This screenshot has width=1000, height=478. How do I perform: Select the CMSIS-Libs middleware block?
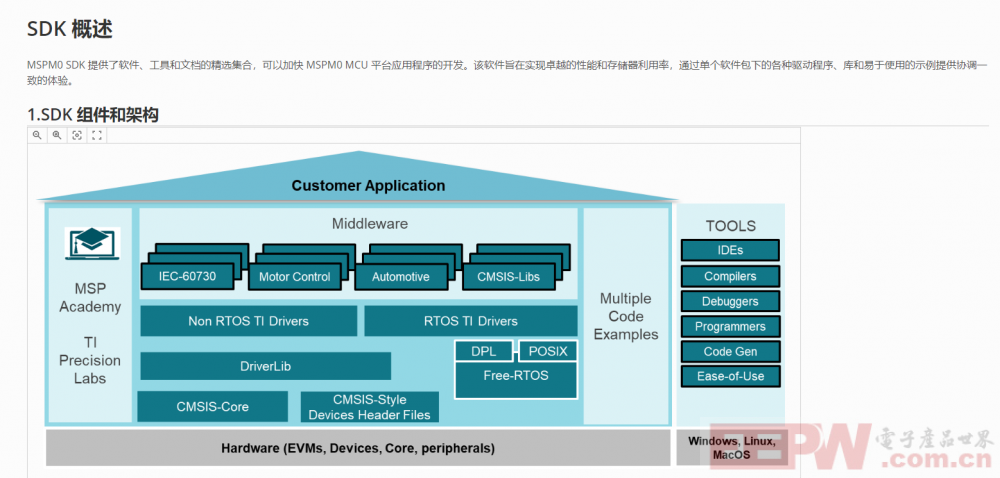coord(508,277)
